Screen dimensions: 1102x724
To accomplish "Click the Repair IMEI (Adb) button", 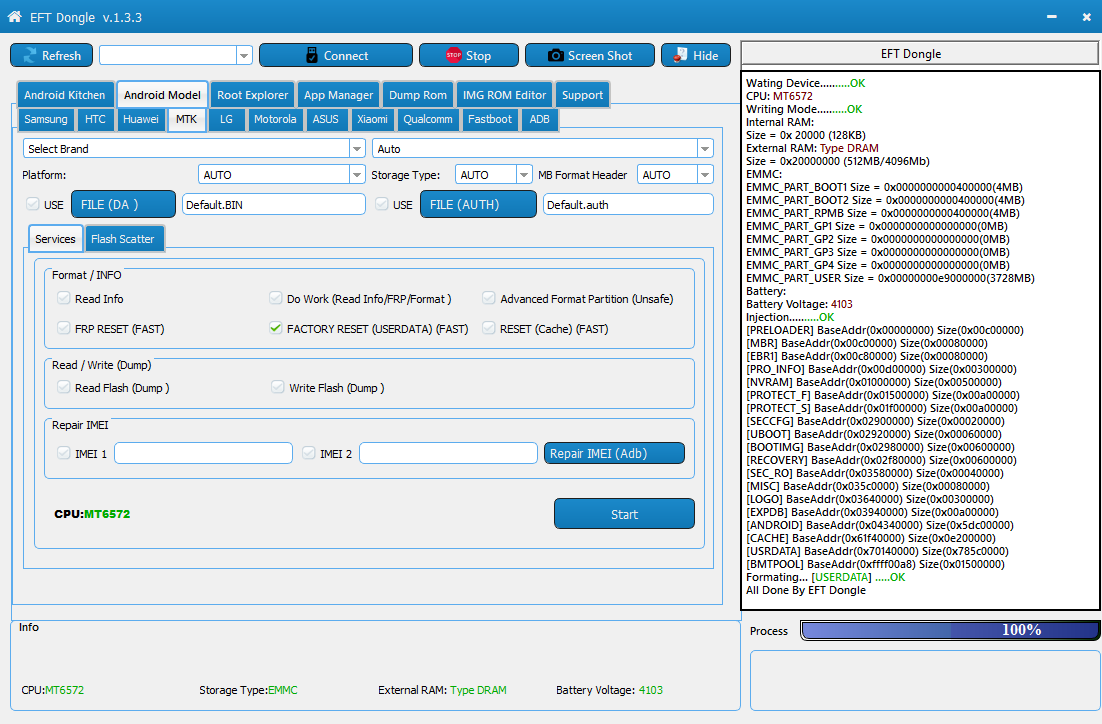I will click(x=614, y=453).
